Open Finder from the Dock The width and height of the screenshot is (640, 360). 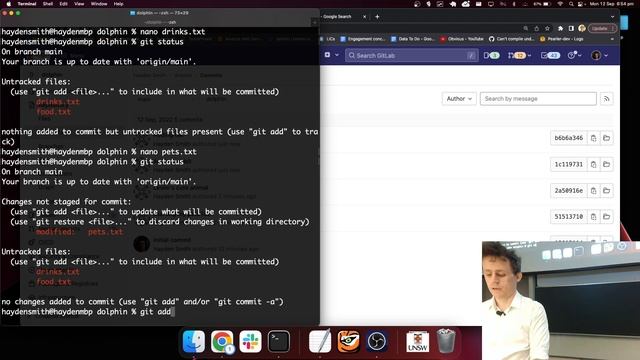click(194, 341)
